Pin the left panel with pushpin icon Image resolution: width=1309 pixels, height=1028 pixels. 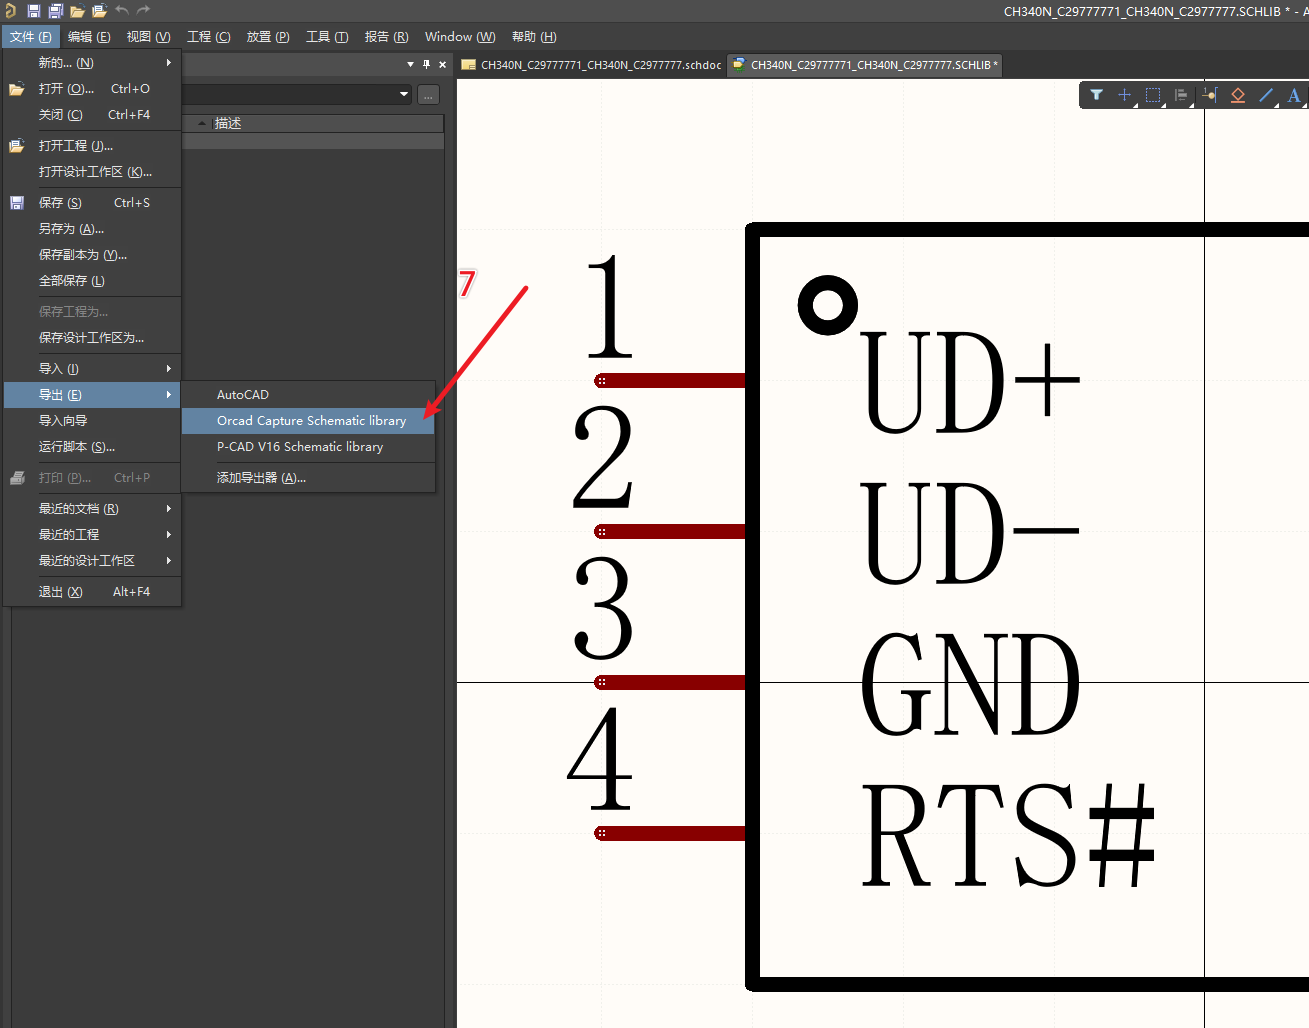[x=426, y=65]
